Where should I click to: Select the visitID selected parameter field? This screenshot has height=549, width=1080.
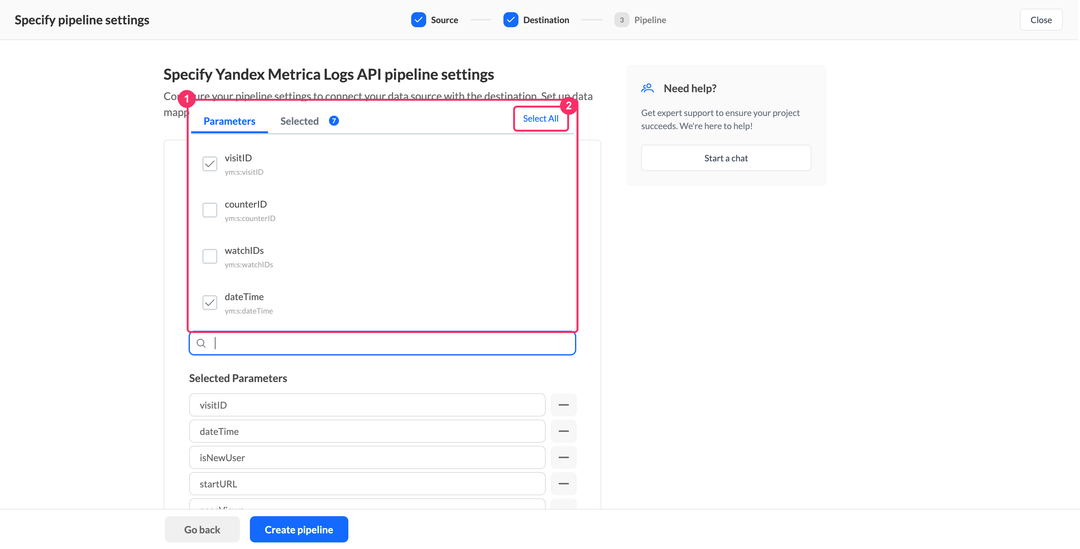click(x=367, y=405)
